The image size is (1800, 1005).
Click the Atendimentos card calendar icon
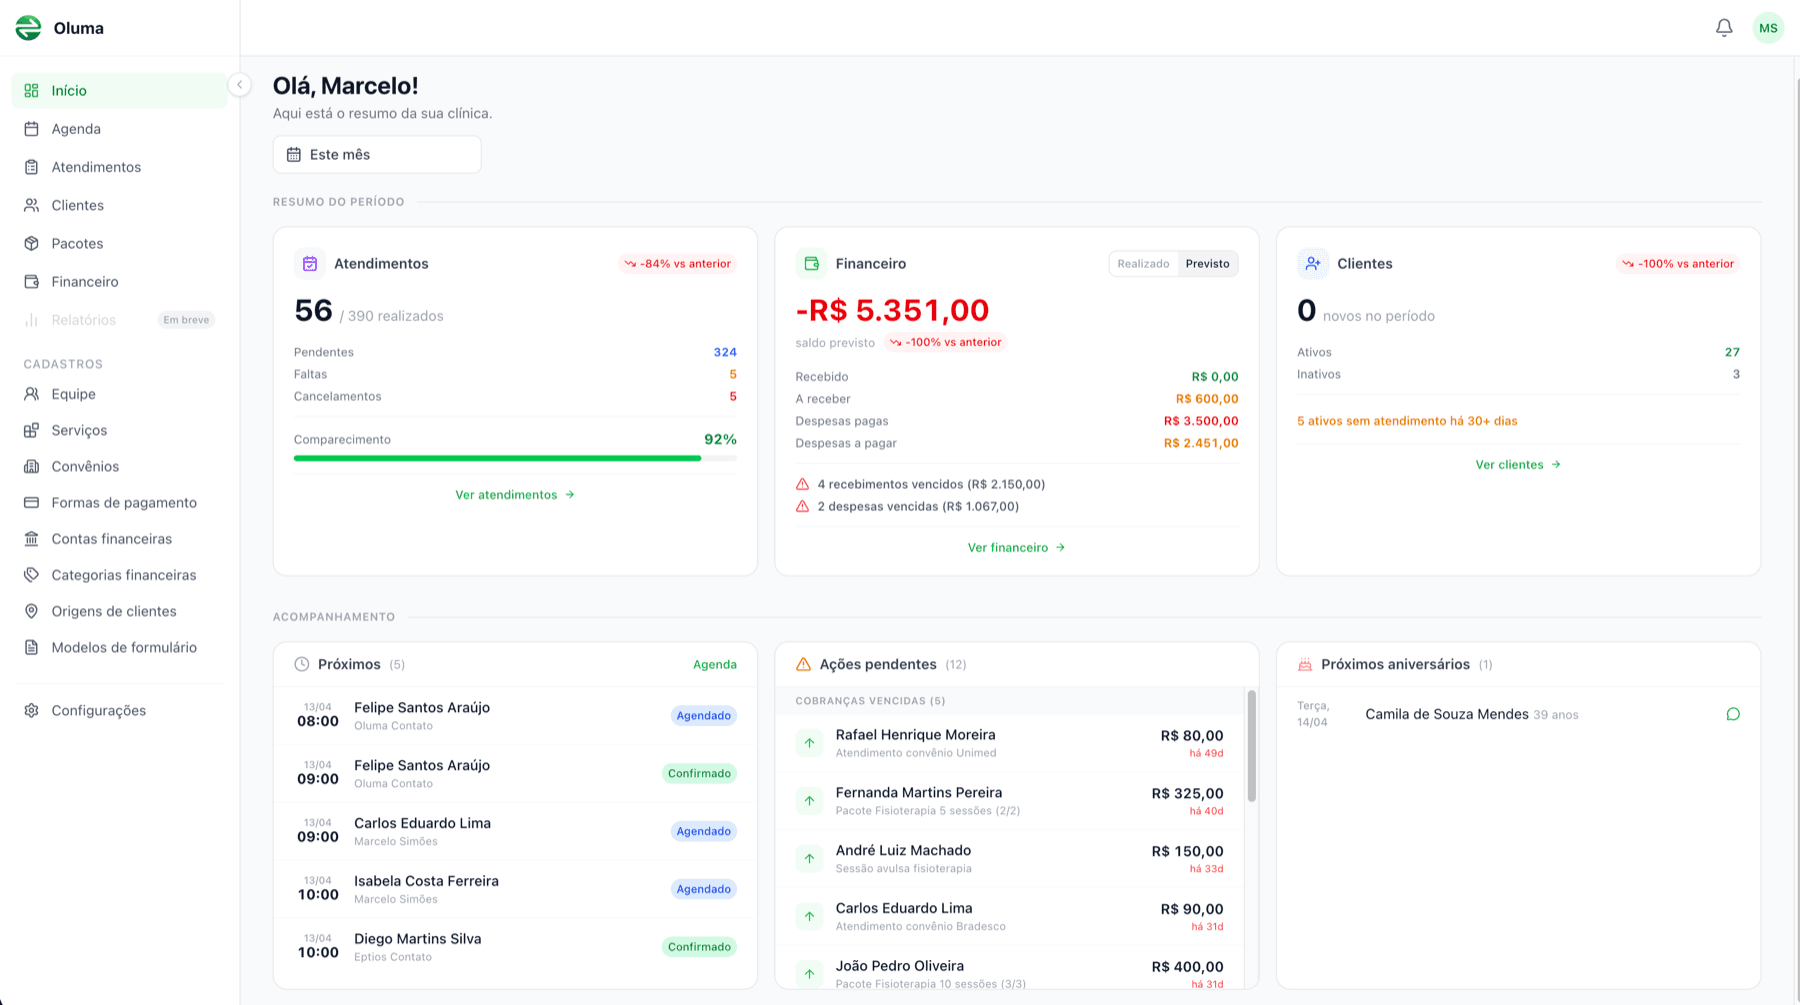[310, 264]
